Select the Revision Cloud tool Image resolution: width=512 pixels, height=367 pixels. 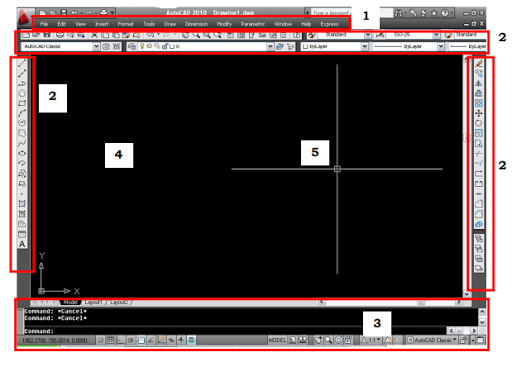[x=22, y=133]
